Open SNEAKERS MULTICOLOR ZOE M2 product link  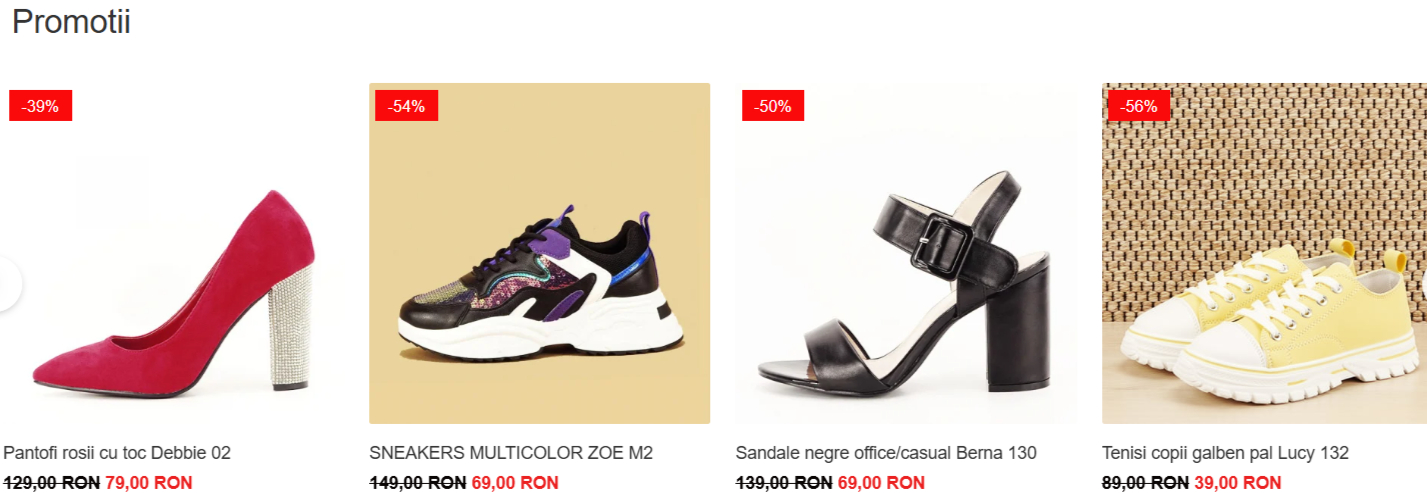[511, 453]
